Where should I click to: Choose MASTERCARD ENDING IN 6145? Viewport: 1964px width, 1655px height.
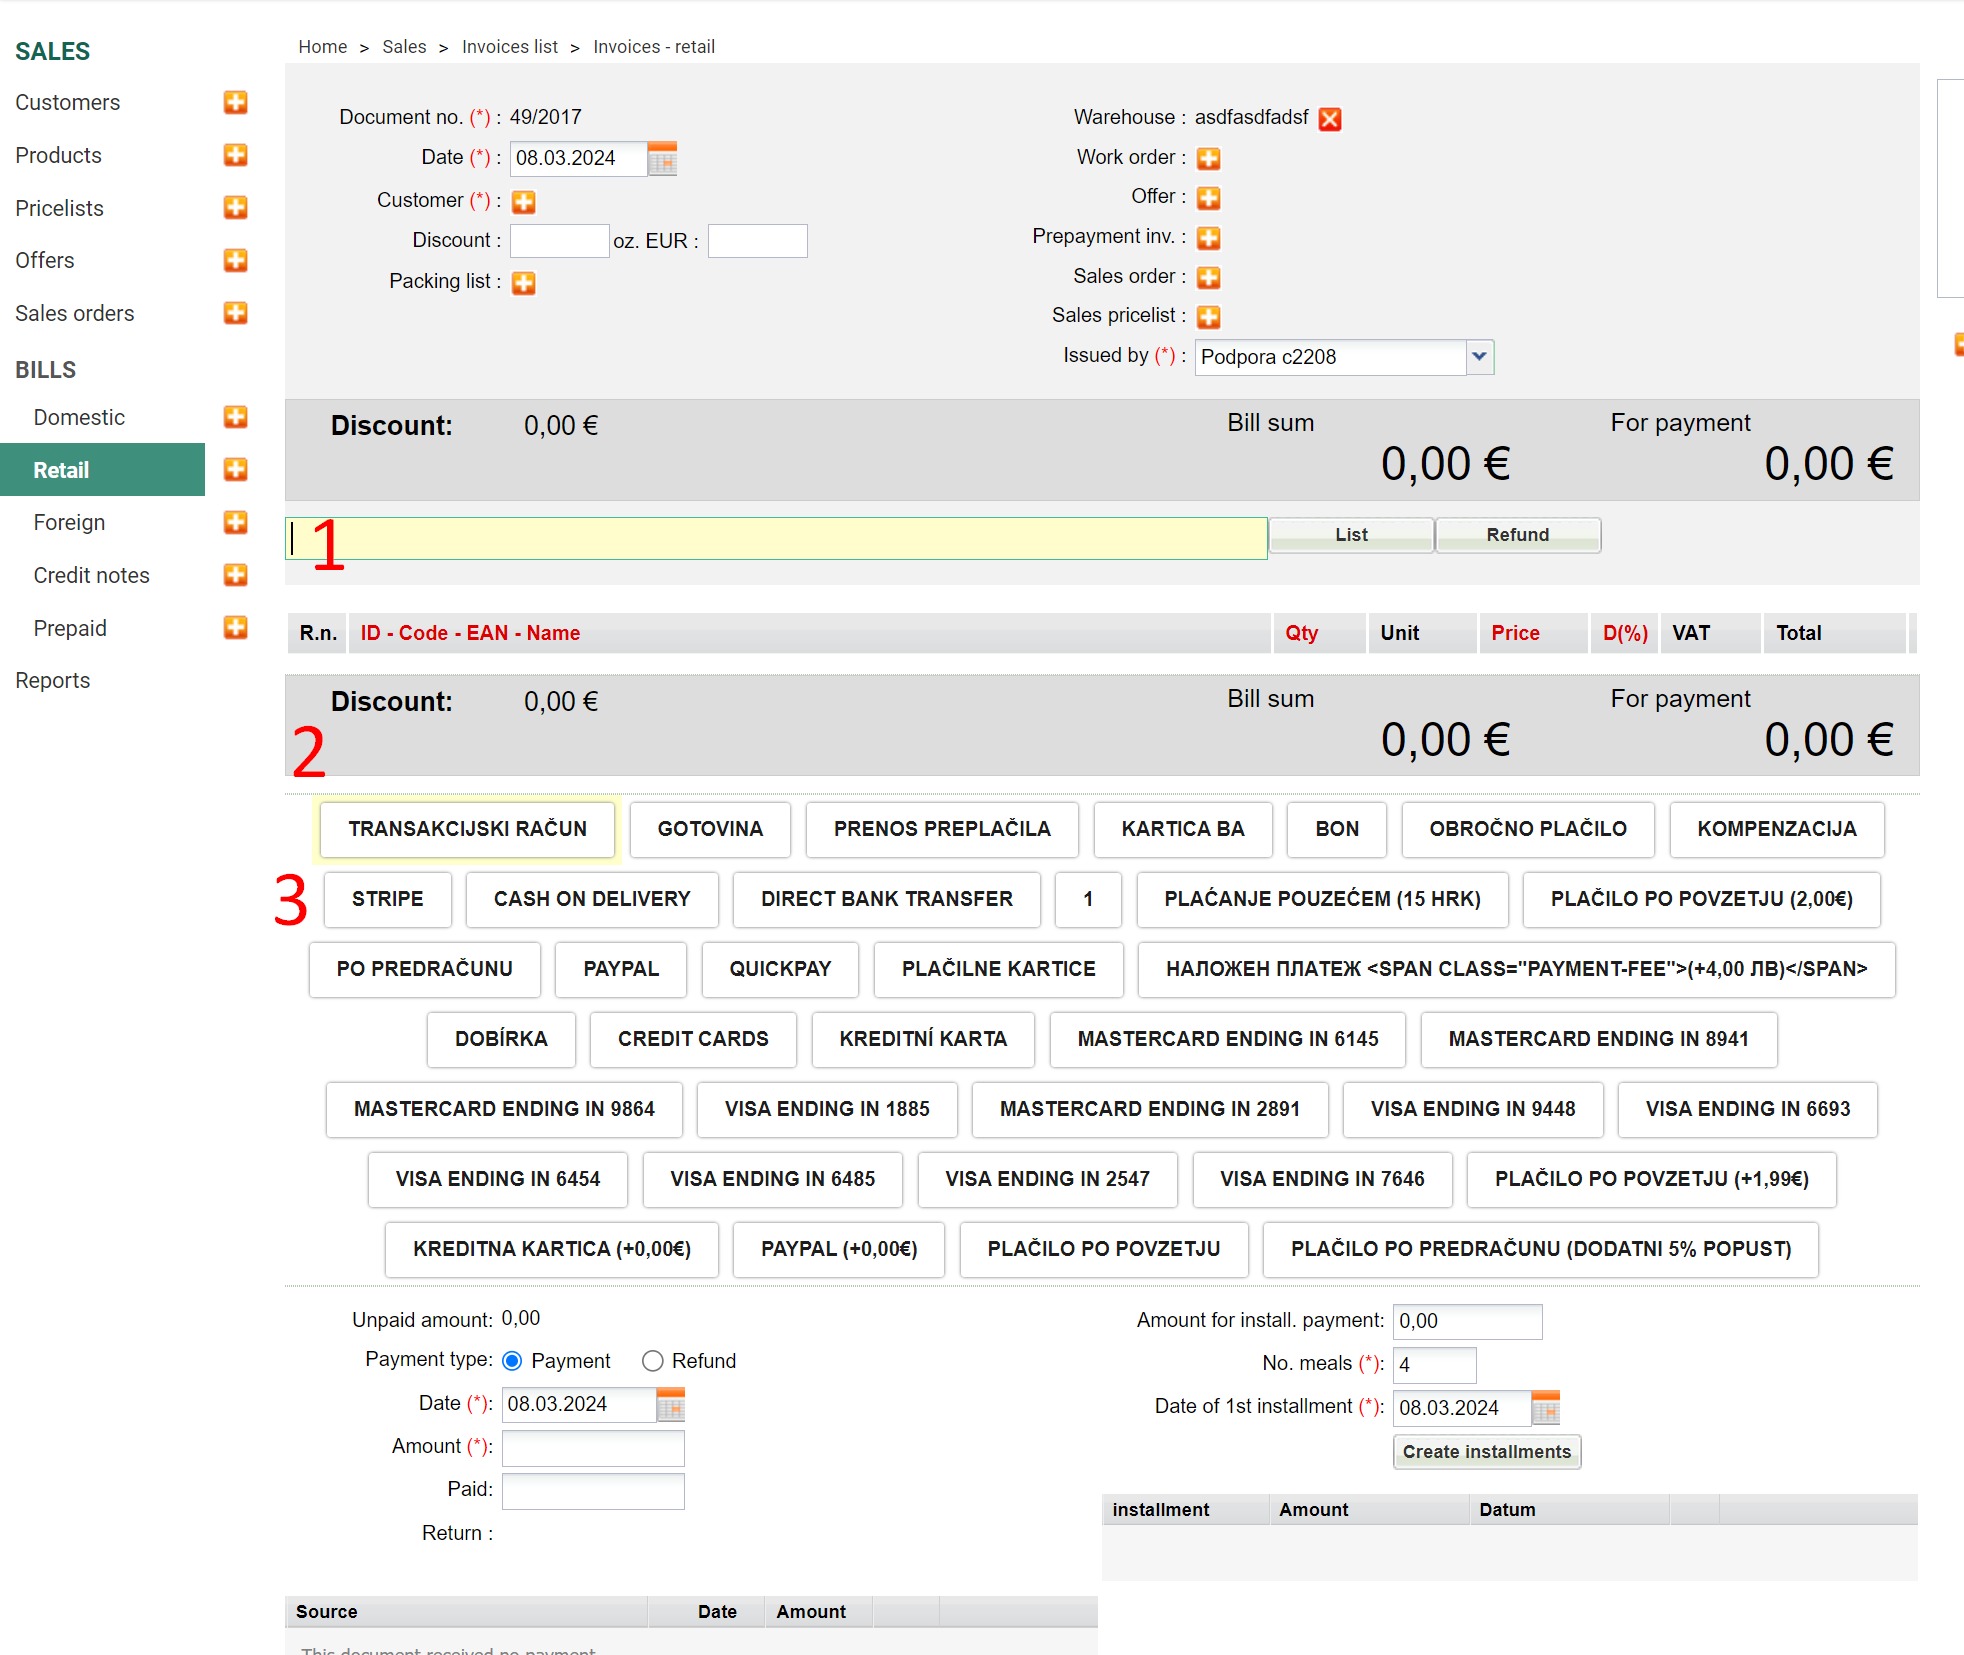click(x=1228, y=1039)
